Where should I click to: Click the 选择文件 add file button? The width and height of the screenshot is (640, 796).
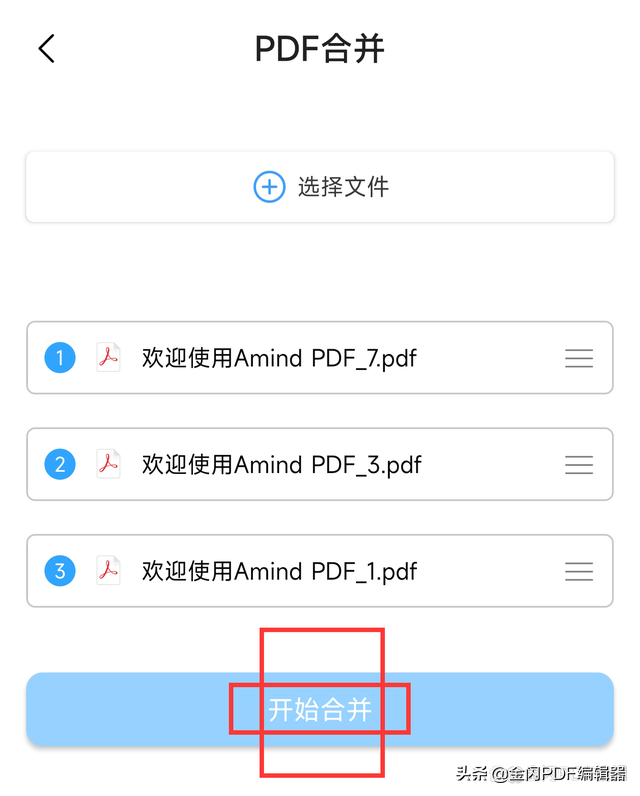[320, 187]
